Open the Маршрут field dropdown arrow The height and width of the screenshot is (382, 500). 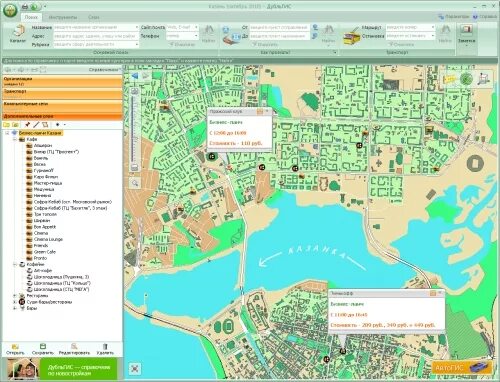coord(433,27)
